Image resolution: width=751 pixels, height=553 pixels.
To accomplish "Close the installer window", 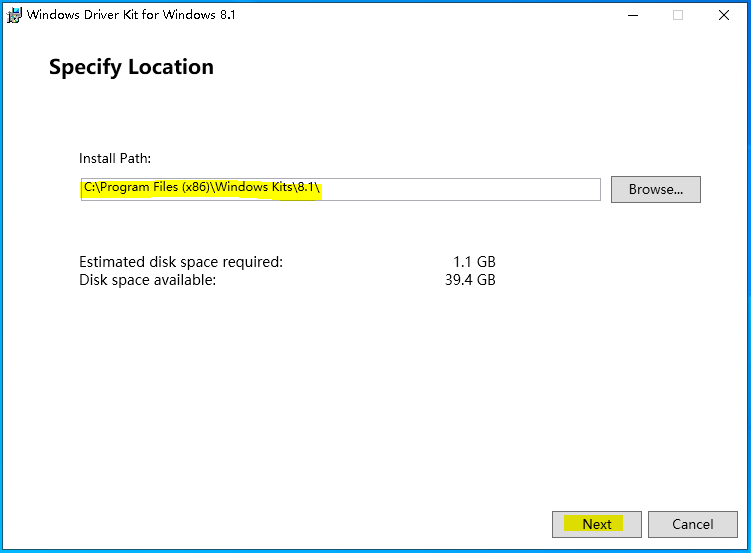I will click(x=724, y=15).
